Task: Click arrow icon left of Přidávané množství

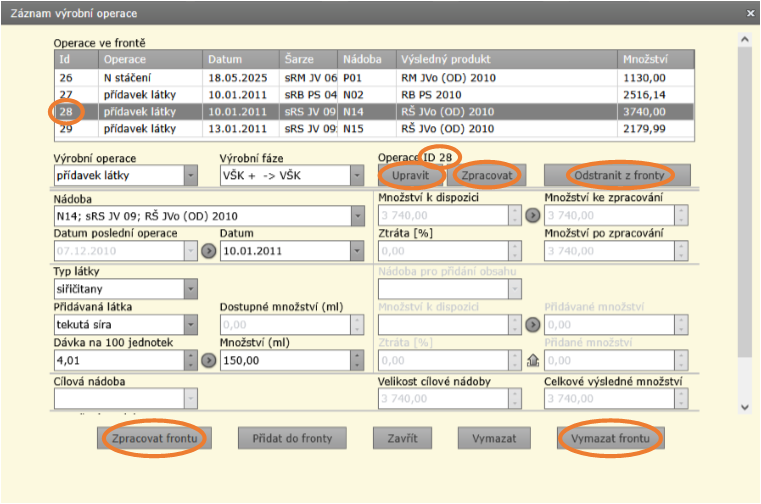Action: [x=531, y=324]
